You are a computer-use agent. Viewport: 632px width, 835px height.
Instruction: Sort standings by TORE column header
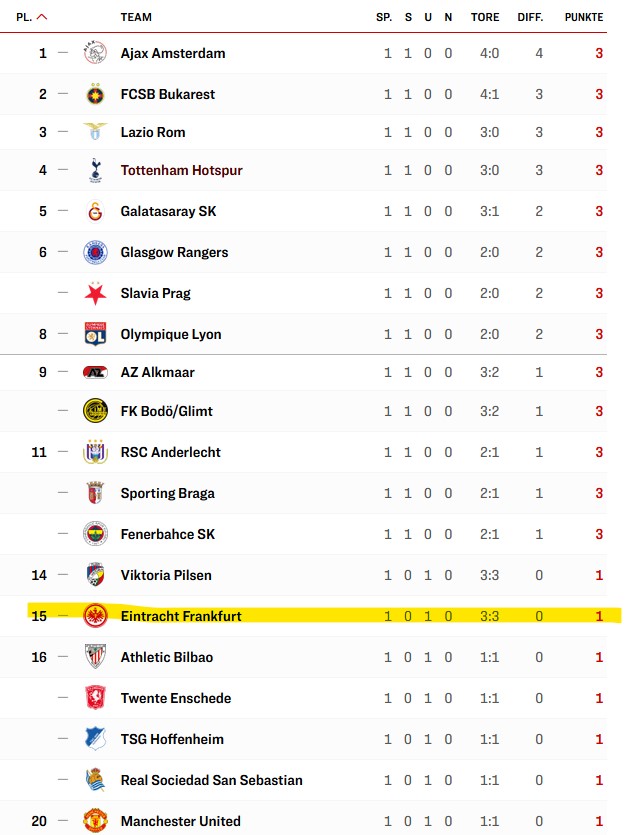[x=485, y=17]
